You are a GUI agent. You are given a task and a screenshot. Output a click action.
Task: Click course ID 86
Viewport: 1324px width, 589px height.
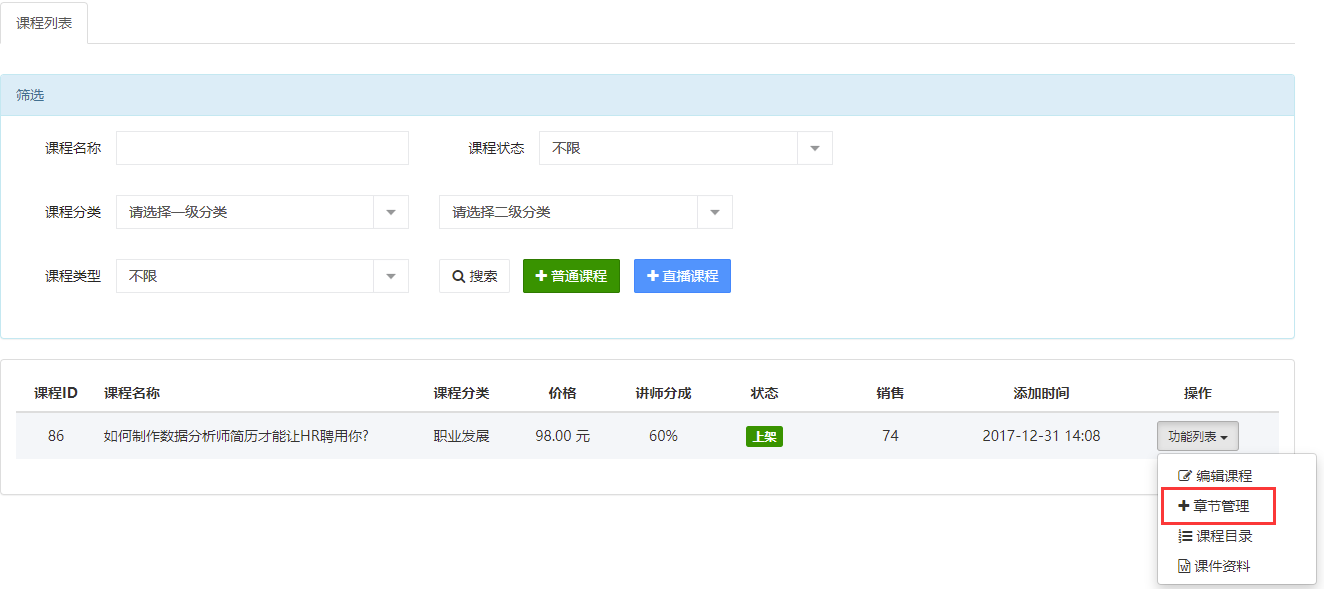coord(56,436)
